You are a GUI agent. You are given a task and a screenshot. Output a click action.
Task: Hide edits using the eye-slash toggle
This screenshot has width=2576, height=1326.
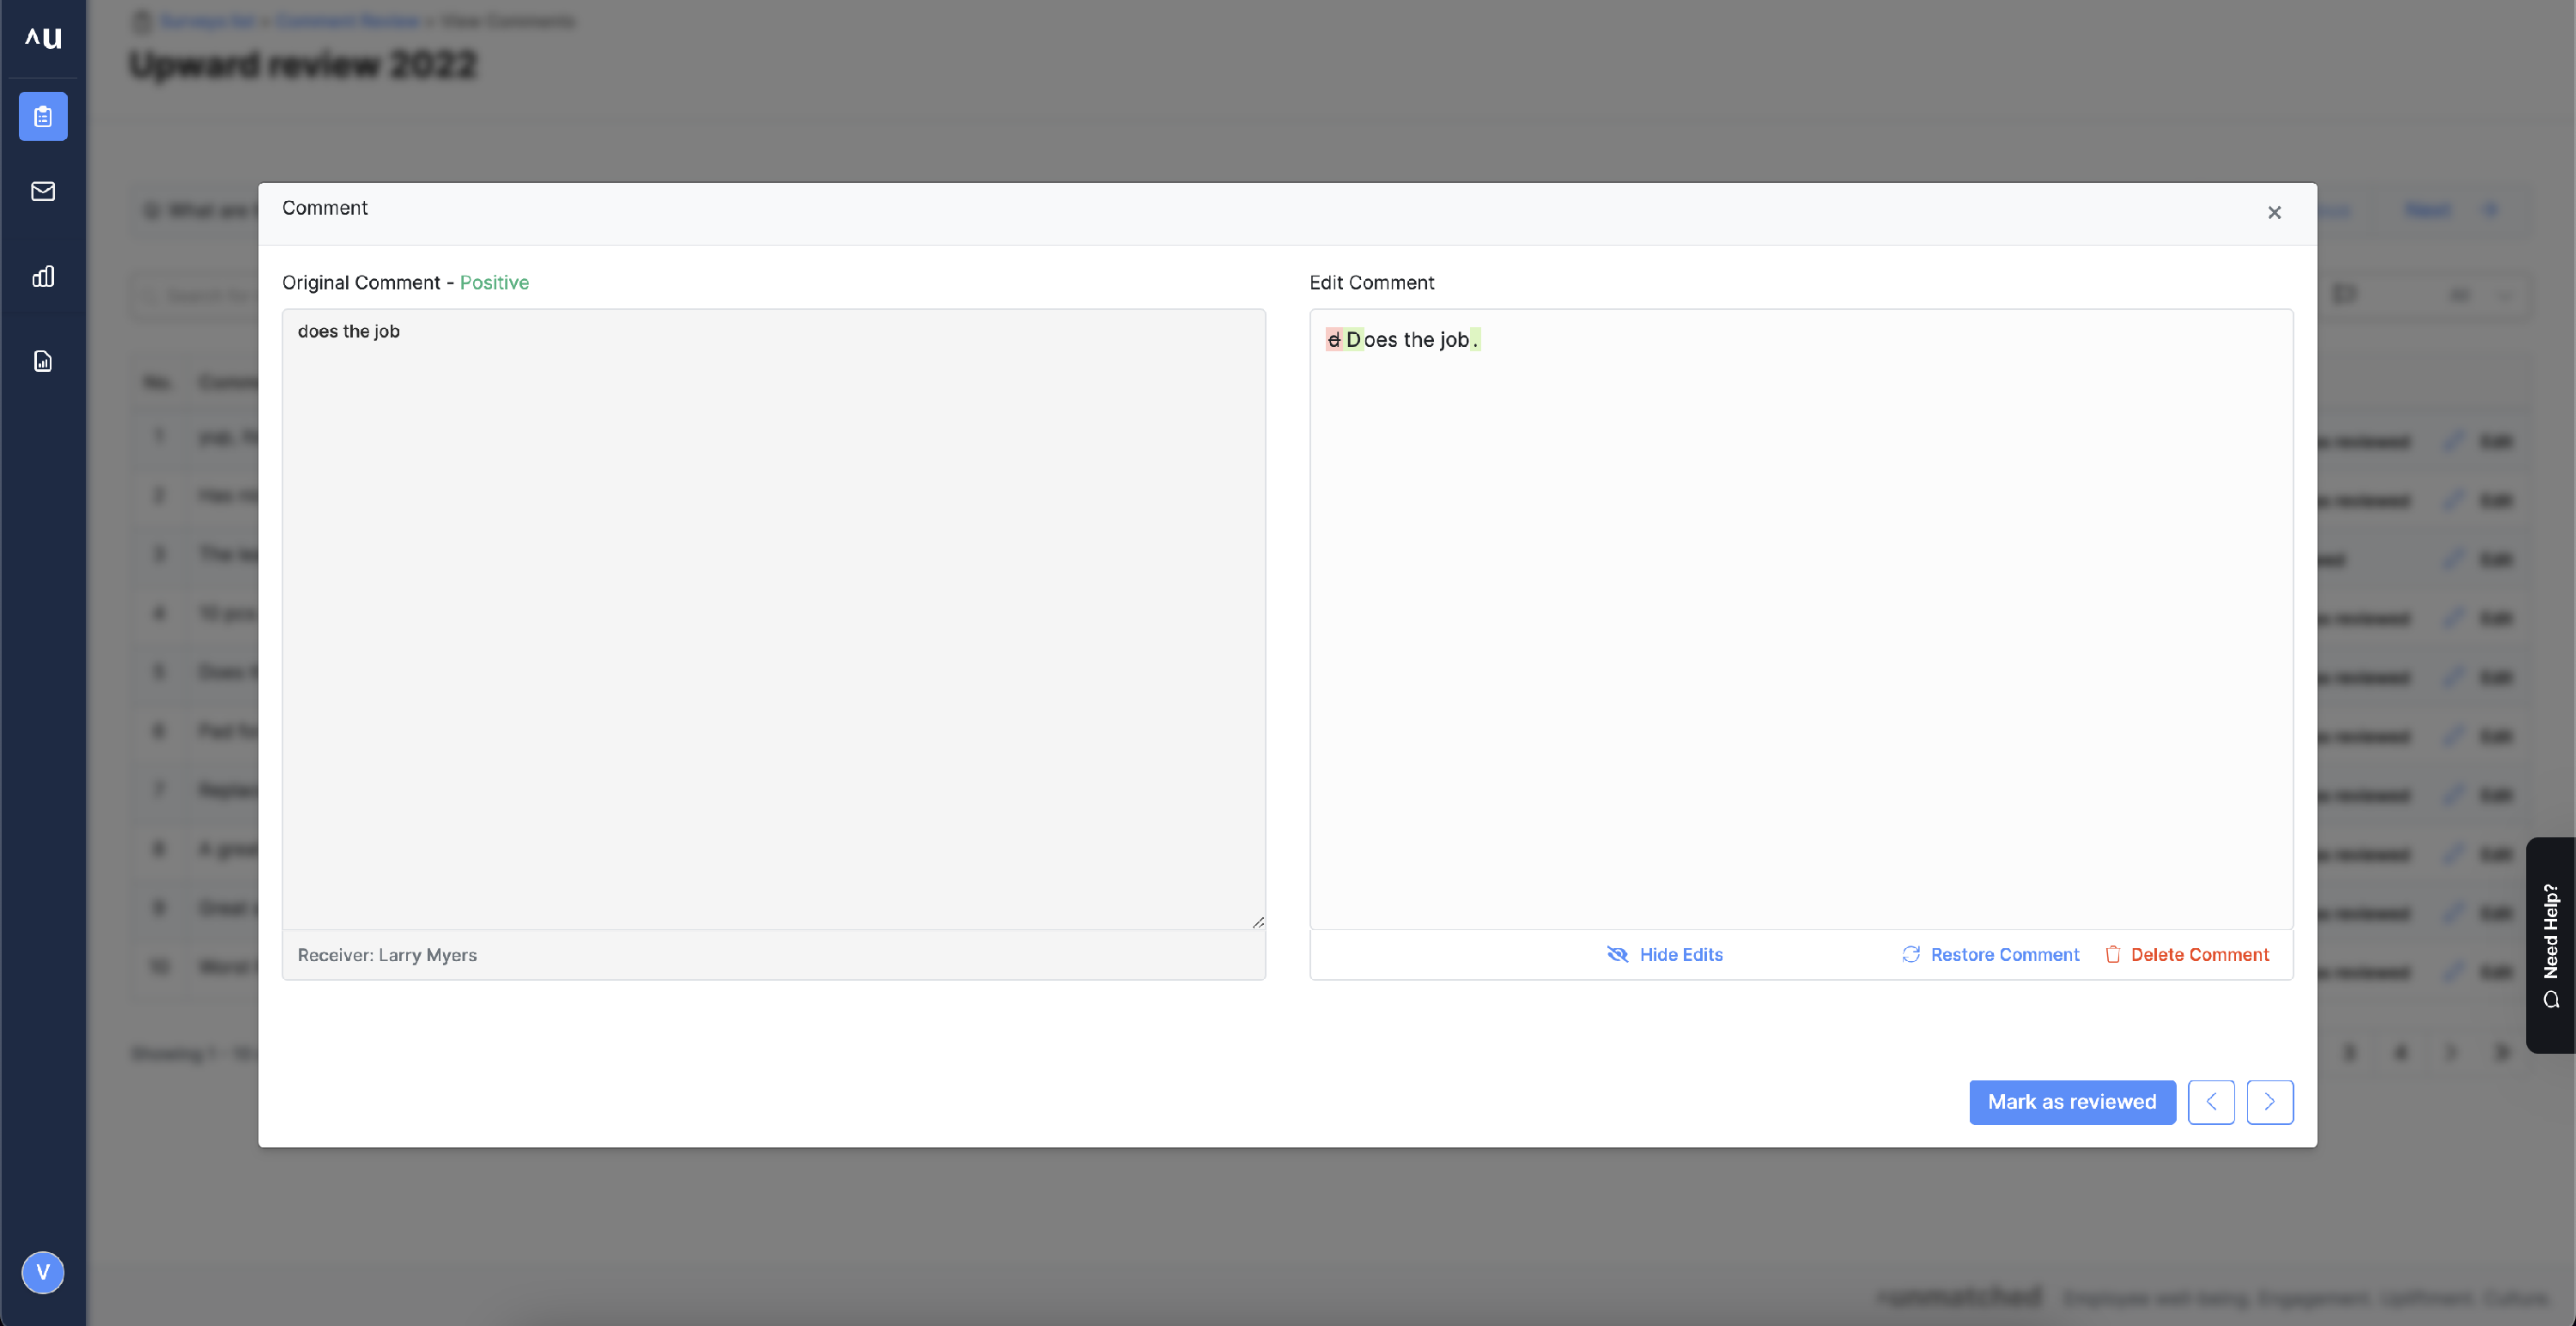click(x=1665, y=954)
